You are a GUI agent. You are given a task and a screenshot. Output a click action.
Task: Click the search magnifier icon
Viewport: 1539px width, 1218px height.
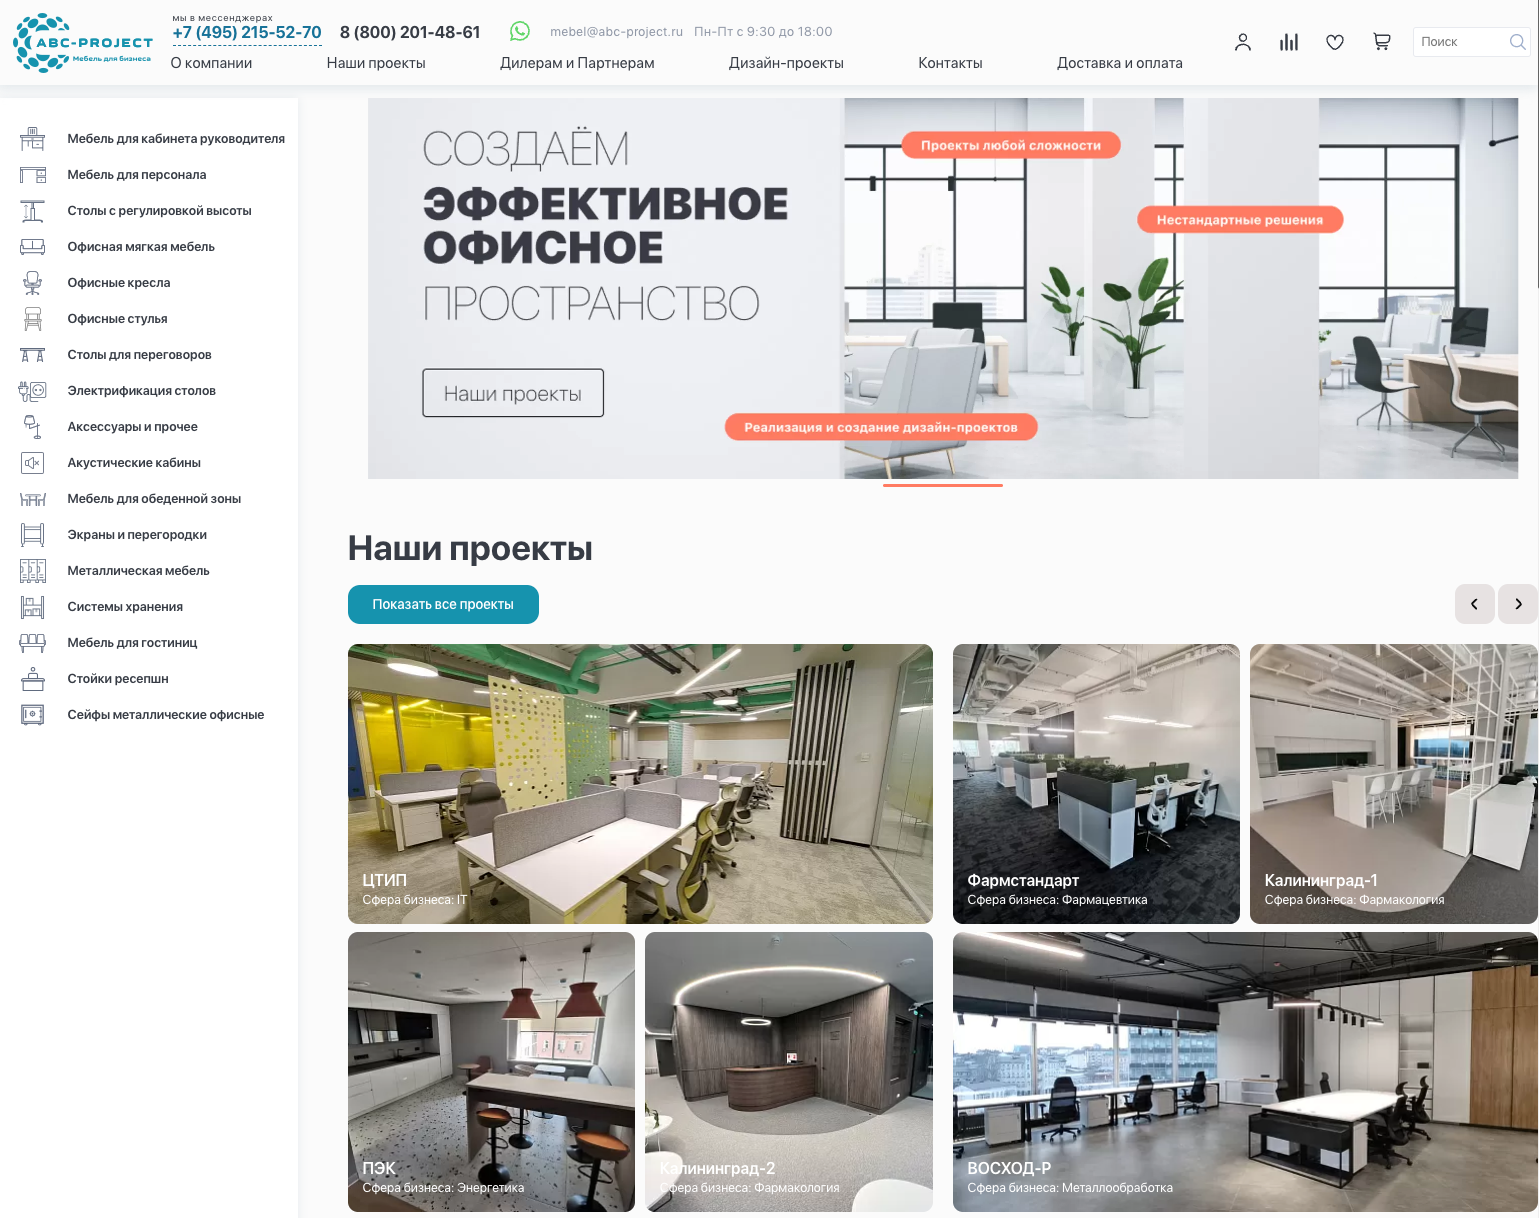(1517, 42)
